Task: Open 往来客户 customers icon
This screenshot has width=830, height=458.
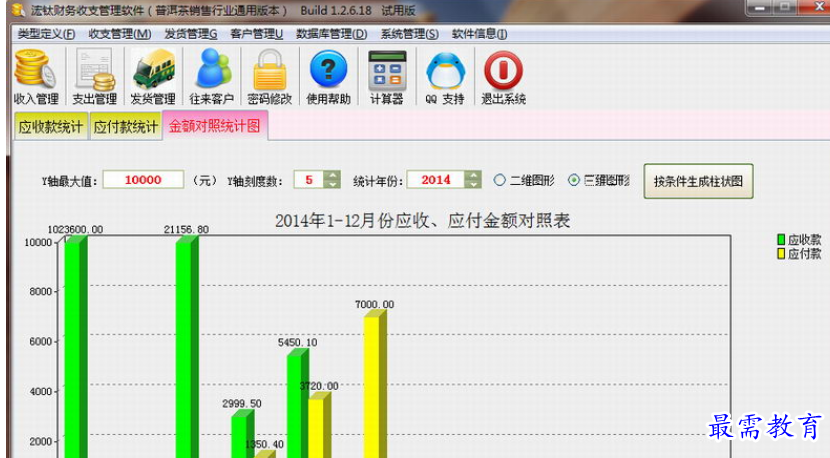Action: point(212,69)
